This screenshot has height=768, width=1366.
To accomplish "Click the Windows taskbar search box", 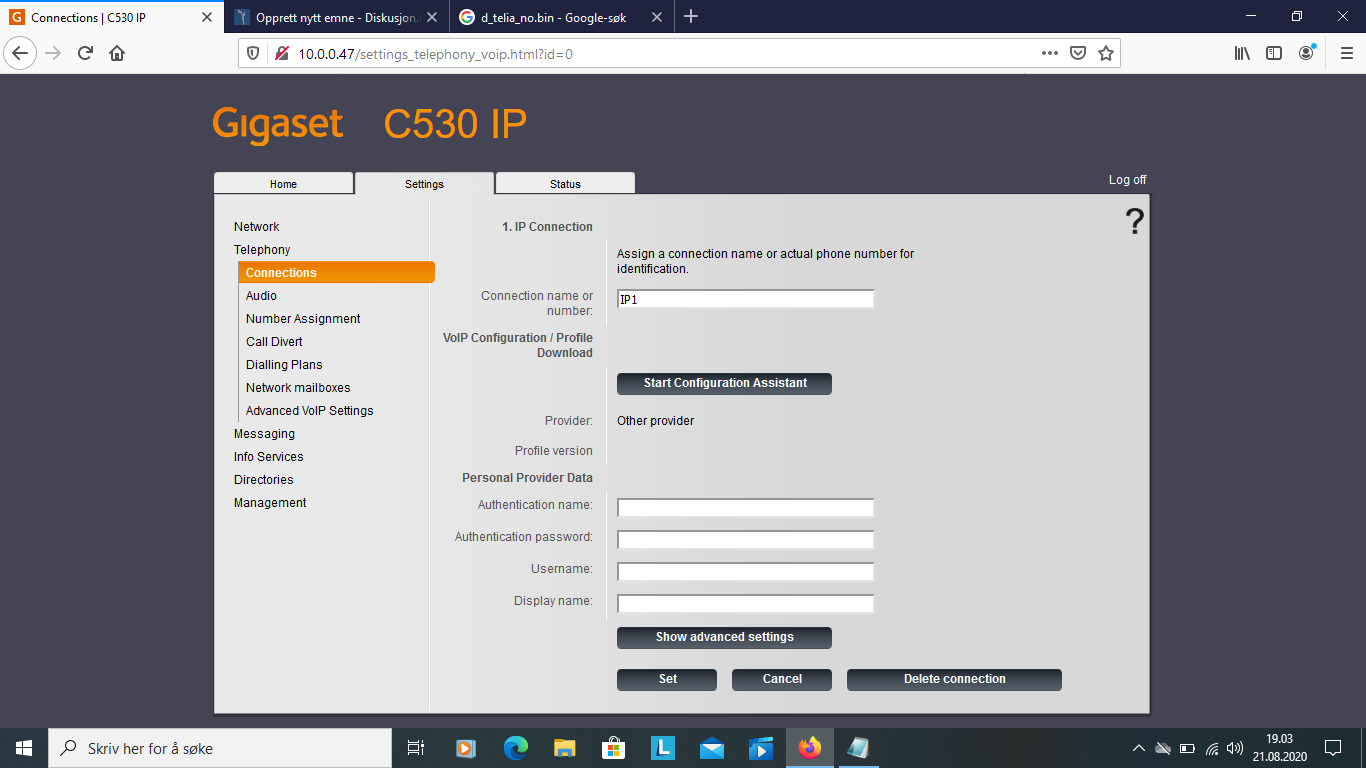I will (x=220, y=748).
